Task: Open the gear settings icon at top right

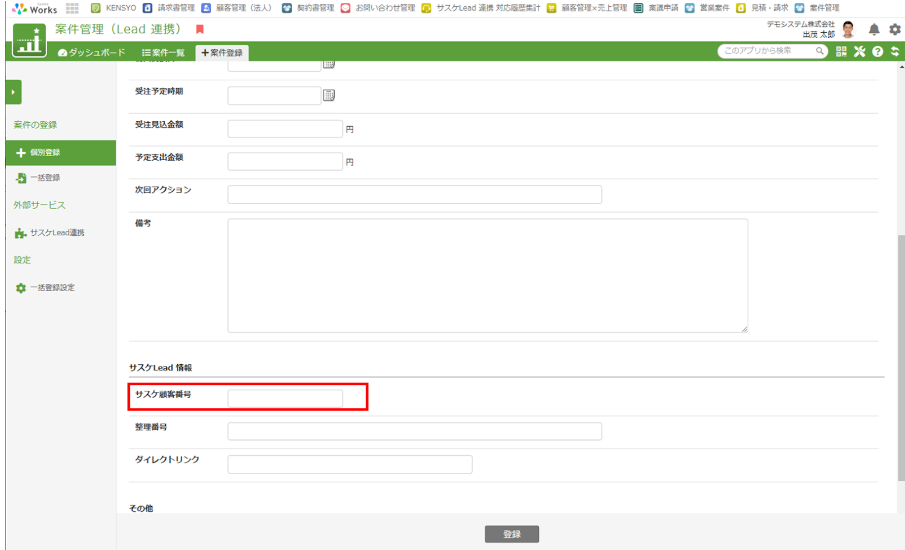Action: click(x=894, y=29)
